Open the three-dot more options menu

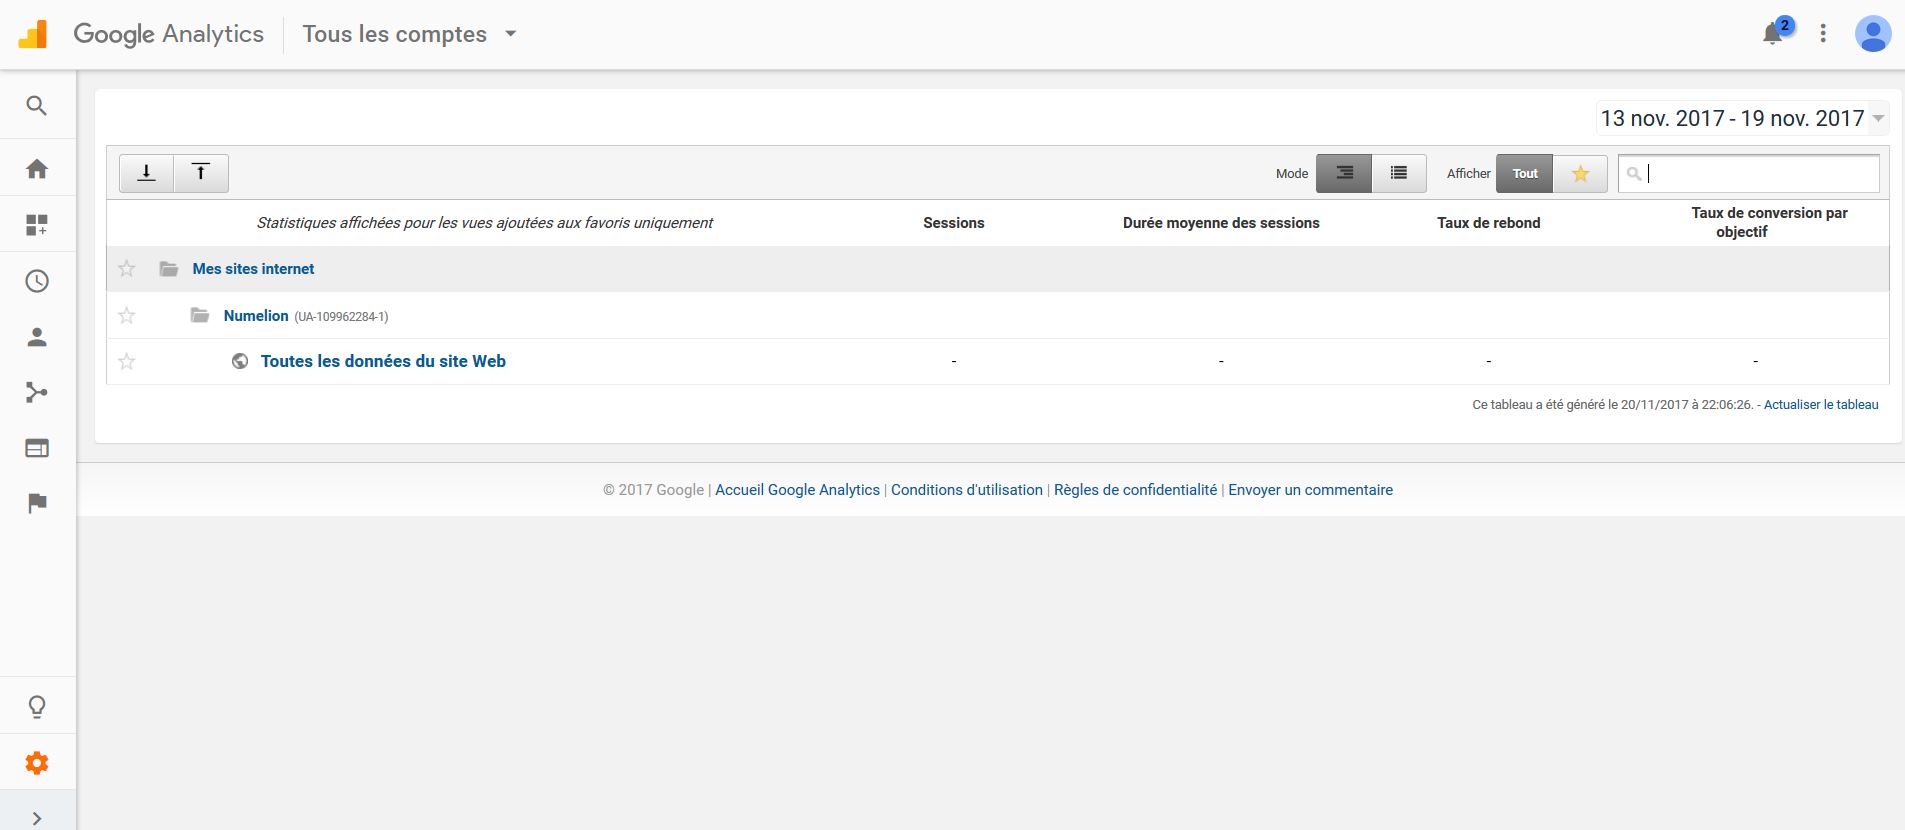tap(1823, 34)
